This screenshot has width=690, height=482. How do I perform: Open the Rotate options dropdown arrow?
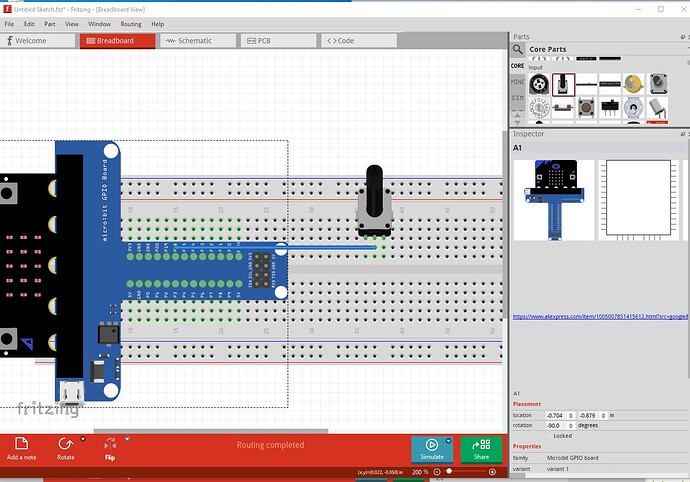pos(83,439)
